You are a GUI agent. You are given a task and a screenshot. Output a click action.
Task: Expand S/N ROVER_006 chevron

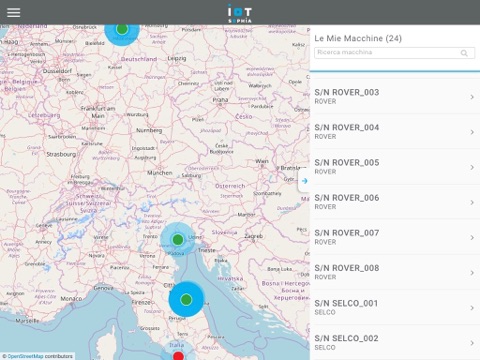click(472, 202)
